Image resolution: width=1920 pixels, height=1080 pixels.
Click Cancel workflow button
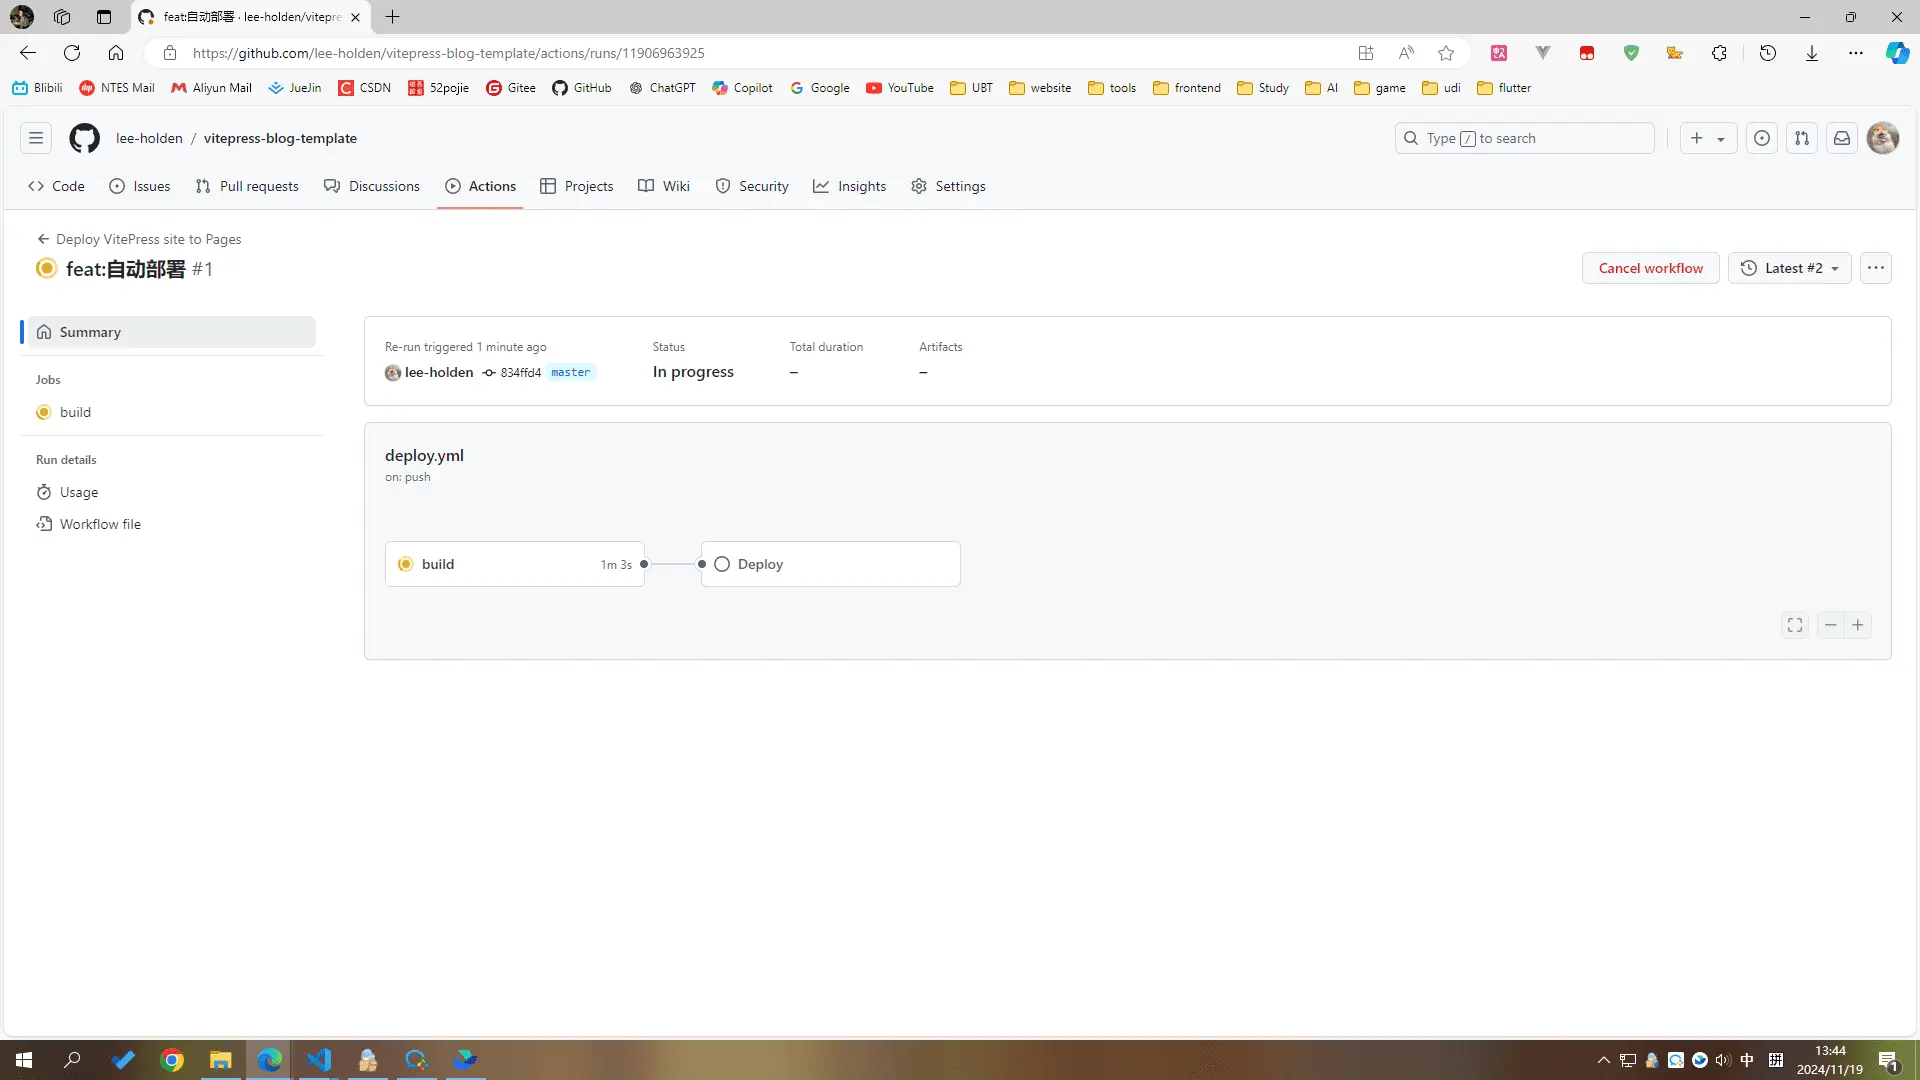[1650, 268]
